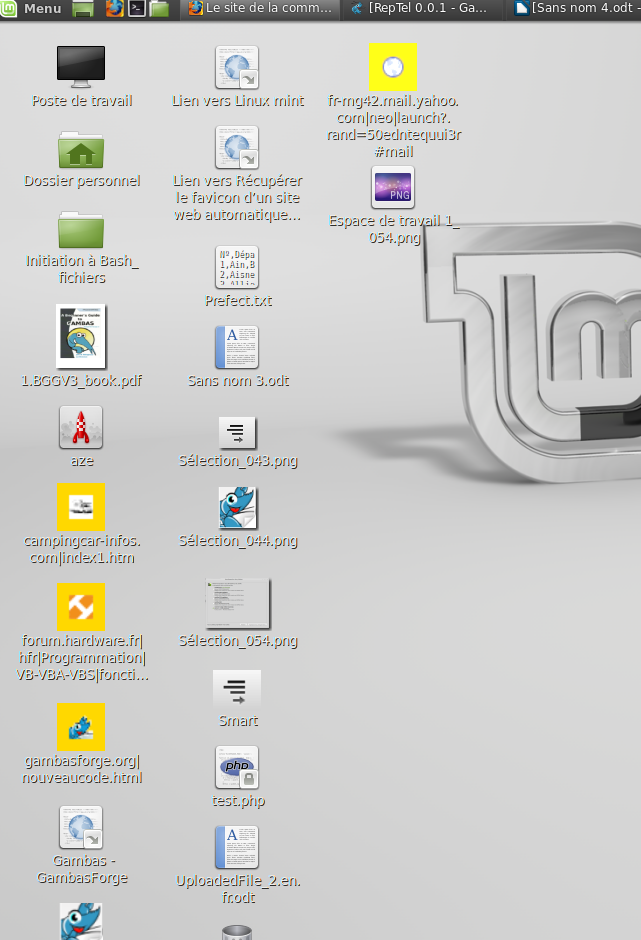Open the Poste de travail computer icon
This screenshot has width=641, height=940.
click(81, 67)
